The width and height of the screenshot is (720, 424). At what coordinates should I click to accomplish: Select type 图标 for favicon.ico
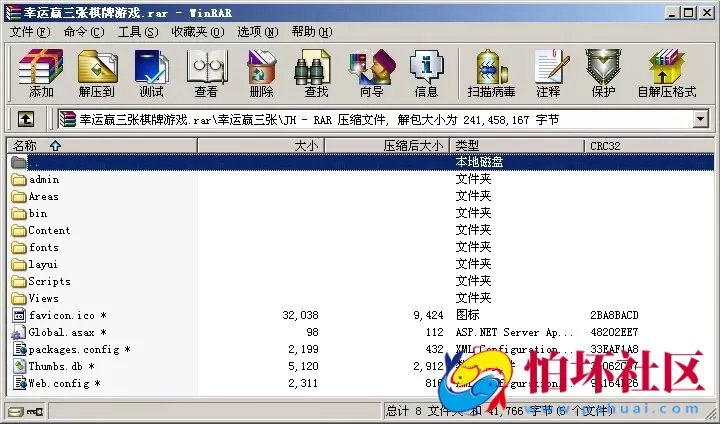[x=467, y=315]
